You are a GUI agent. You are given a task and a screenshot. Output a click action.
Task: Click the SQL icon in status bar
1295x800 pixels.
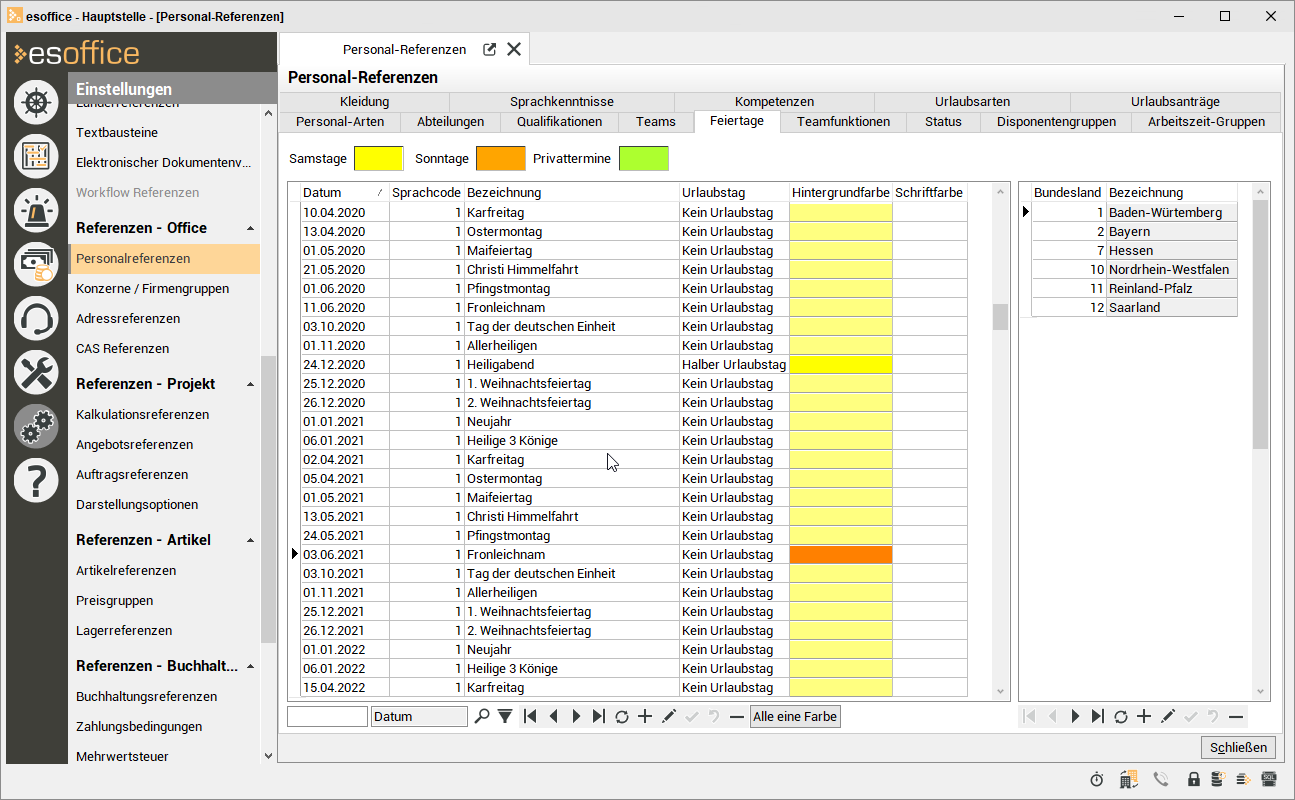tap(1269, 779)
